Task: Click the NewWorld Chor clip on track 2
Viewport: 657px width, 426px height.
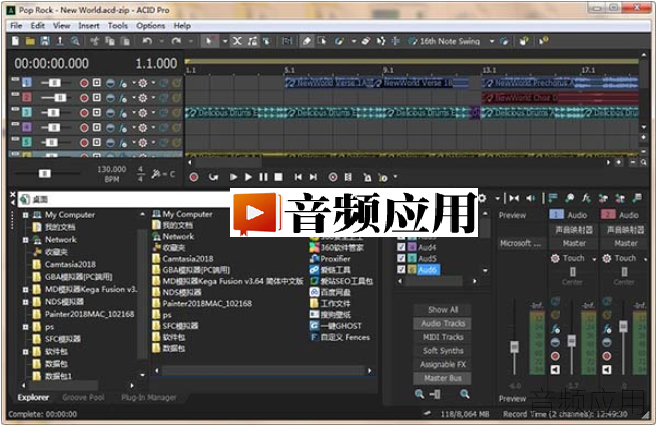Action: click(560, 98)
